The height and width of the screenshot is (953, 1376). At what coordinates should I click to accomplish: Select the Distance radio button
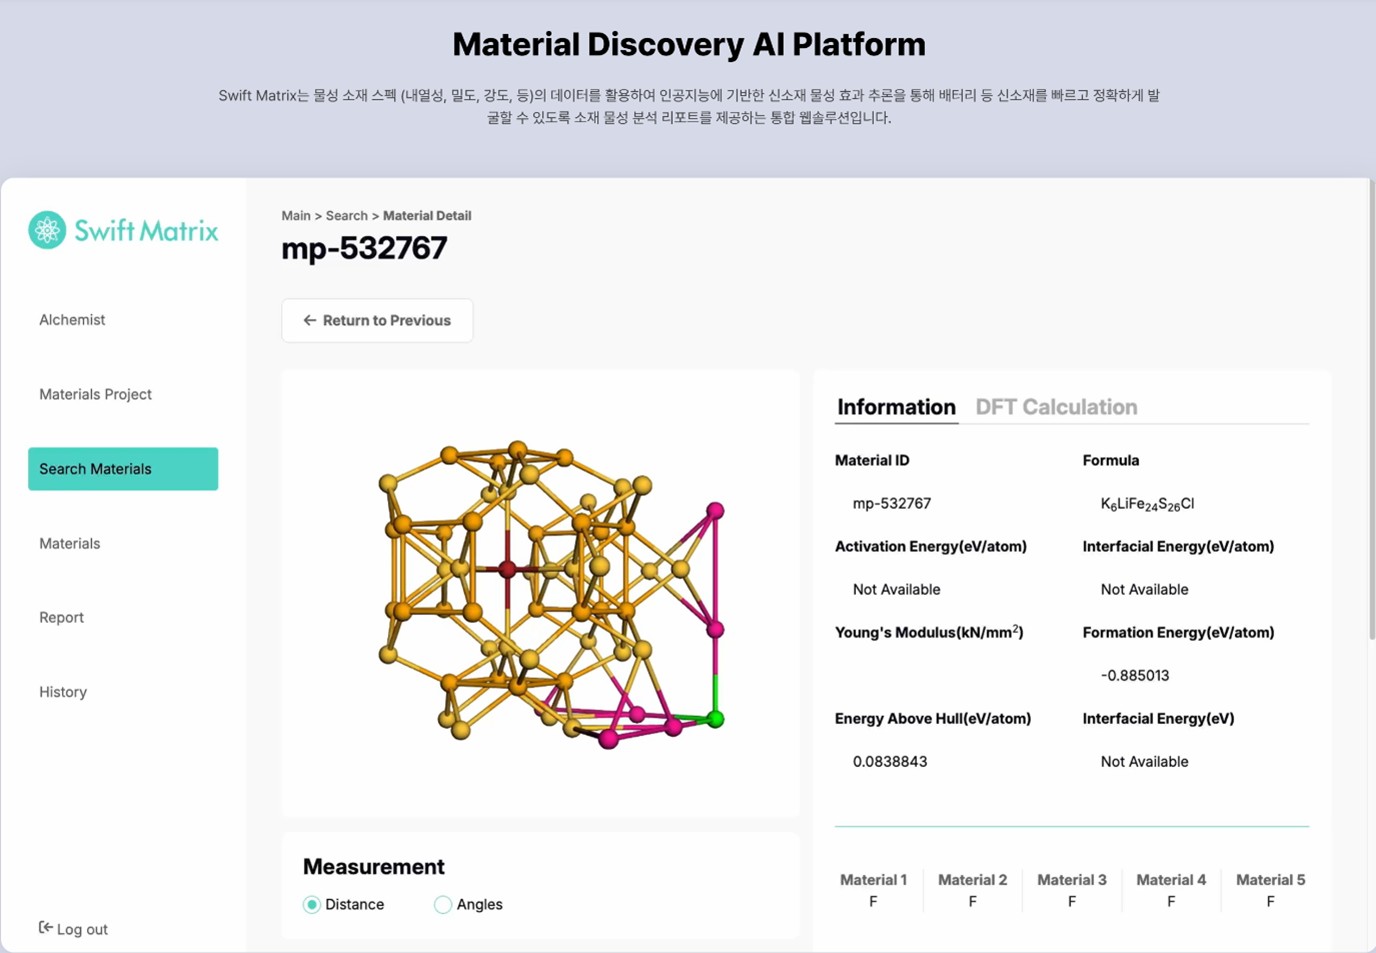[x=312, y=904]
